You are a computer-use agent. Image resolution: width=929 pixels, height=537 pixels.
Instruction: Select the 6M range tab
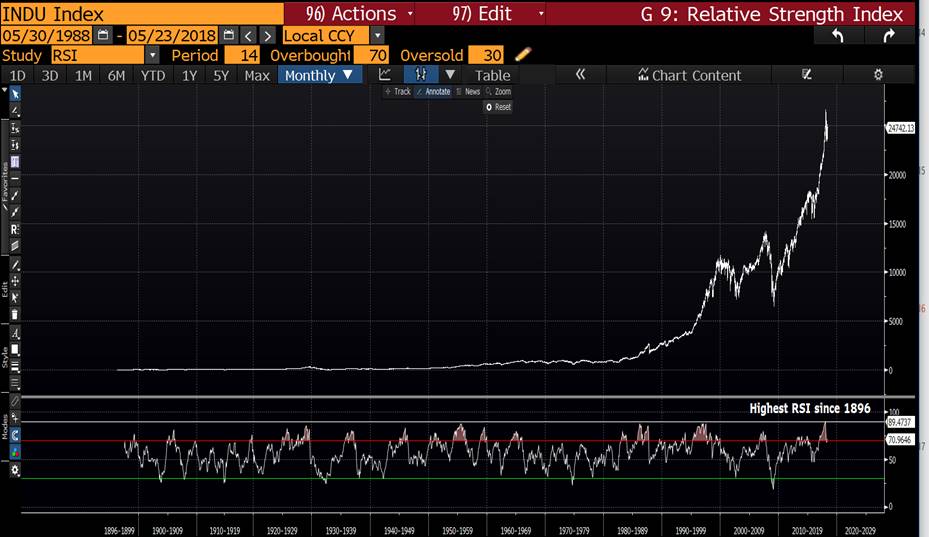coord(117,75)
